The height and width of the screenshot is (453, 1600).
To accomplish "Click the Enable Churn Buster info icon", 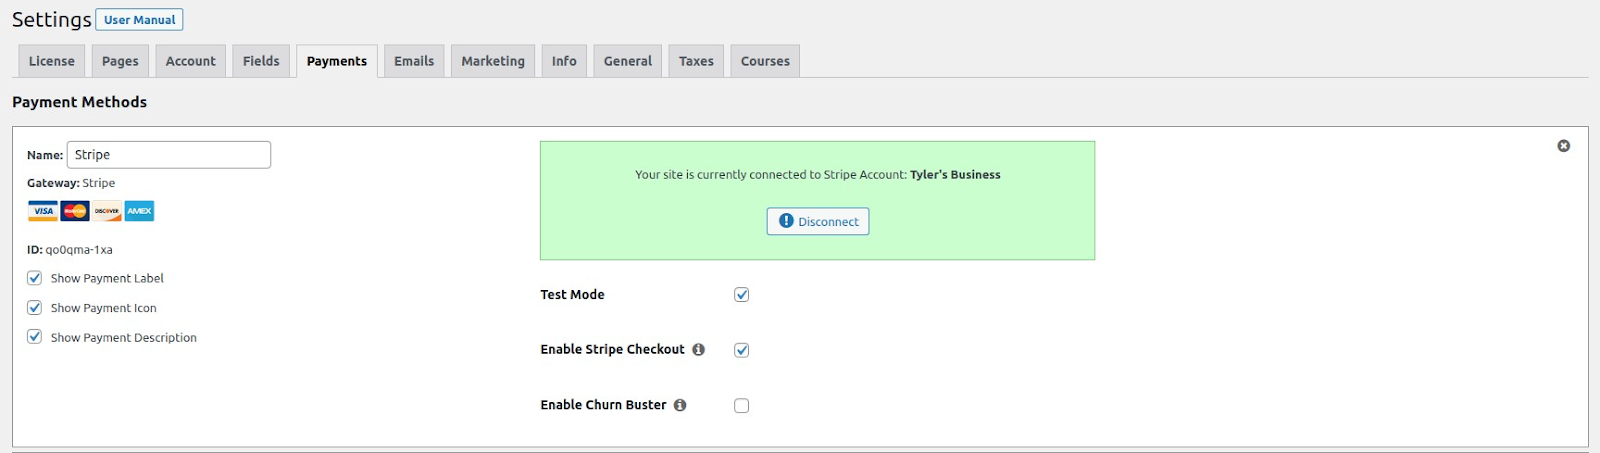I will (680, 405).
